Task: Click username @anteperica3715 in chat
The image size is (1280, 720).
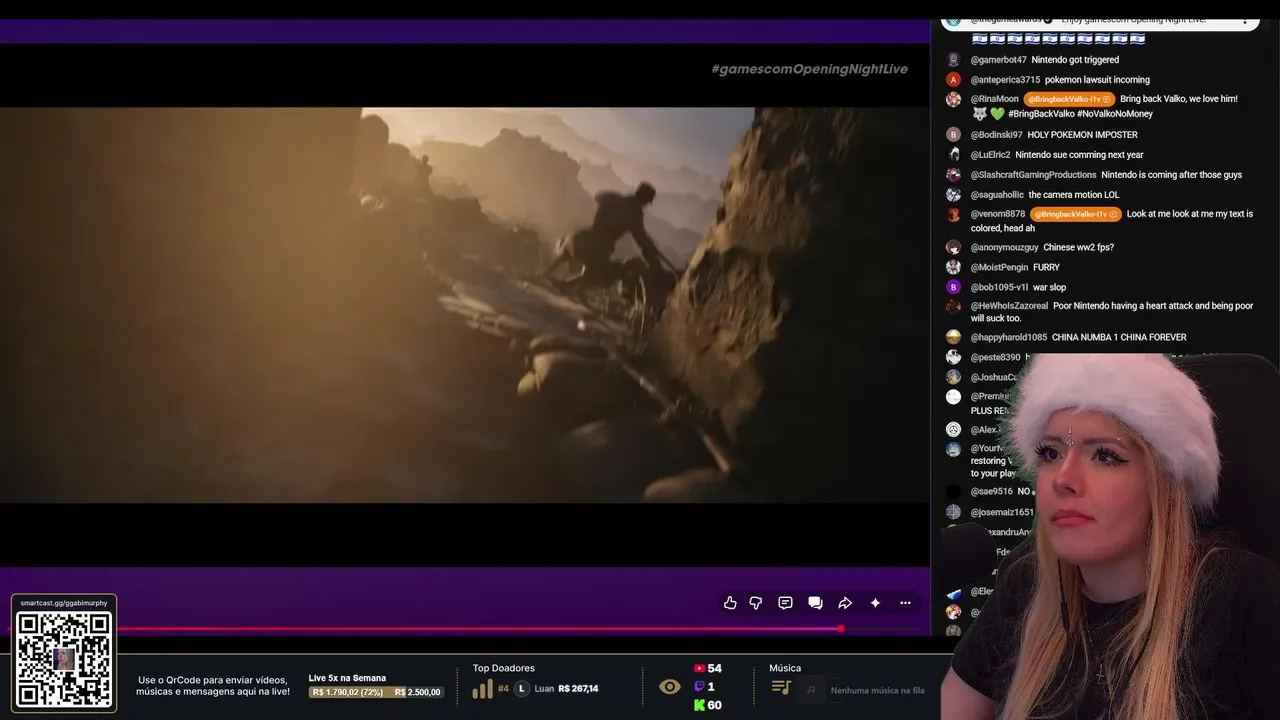Action: [x=1005, y=80]
